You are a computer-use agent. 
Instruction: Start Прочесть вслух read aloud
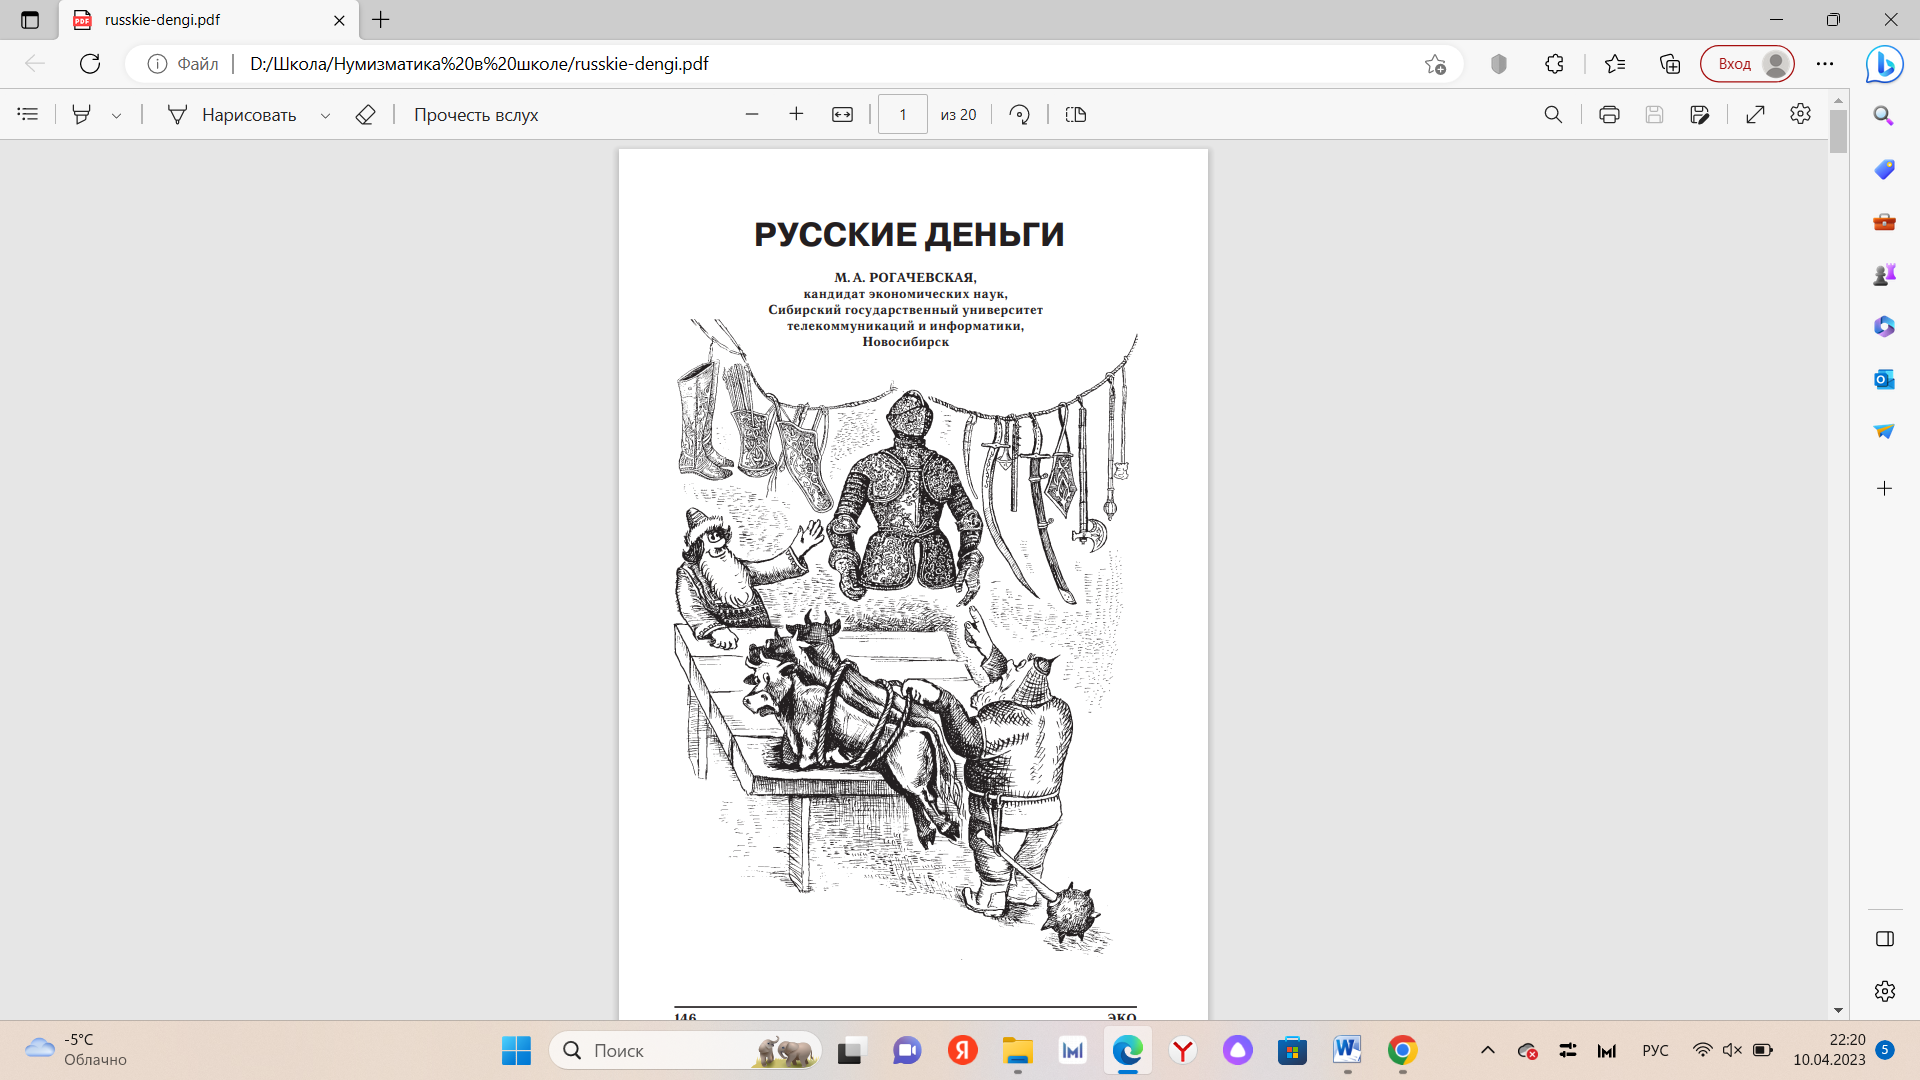tap(476, 114)
